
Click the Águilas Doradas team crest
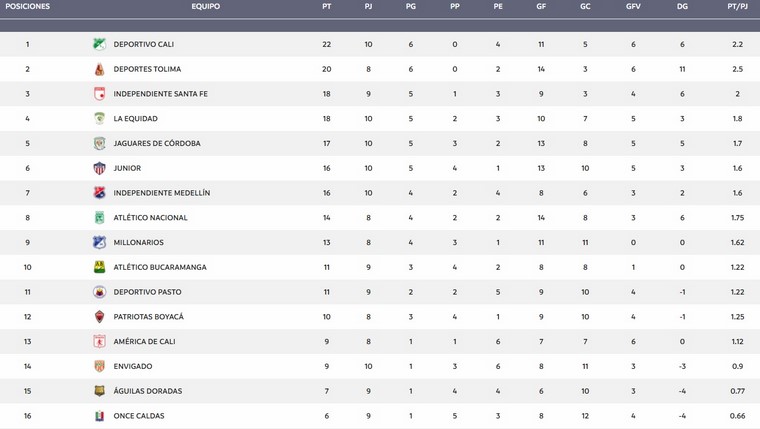pyautogui.click(x=99, y=391)
